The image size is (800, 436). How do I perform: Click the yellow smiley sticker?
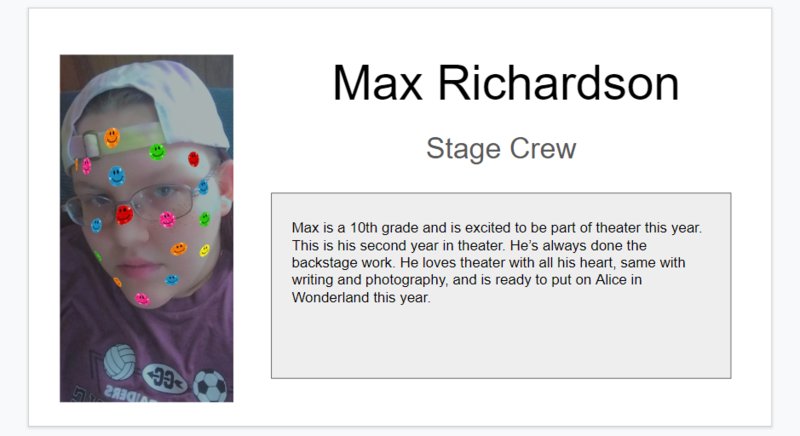204,250
